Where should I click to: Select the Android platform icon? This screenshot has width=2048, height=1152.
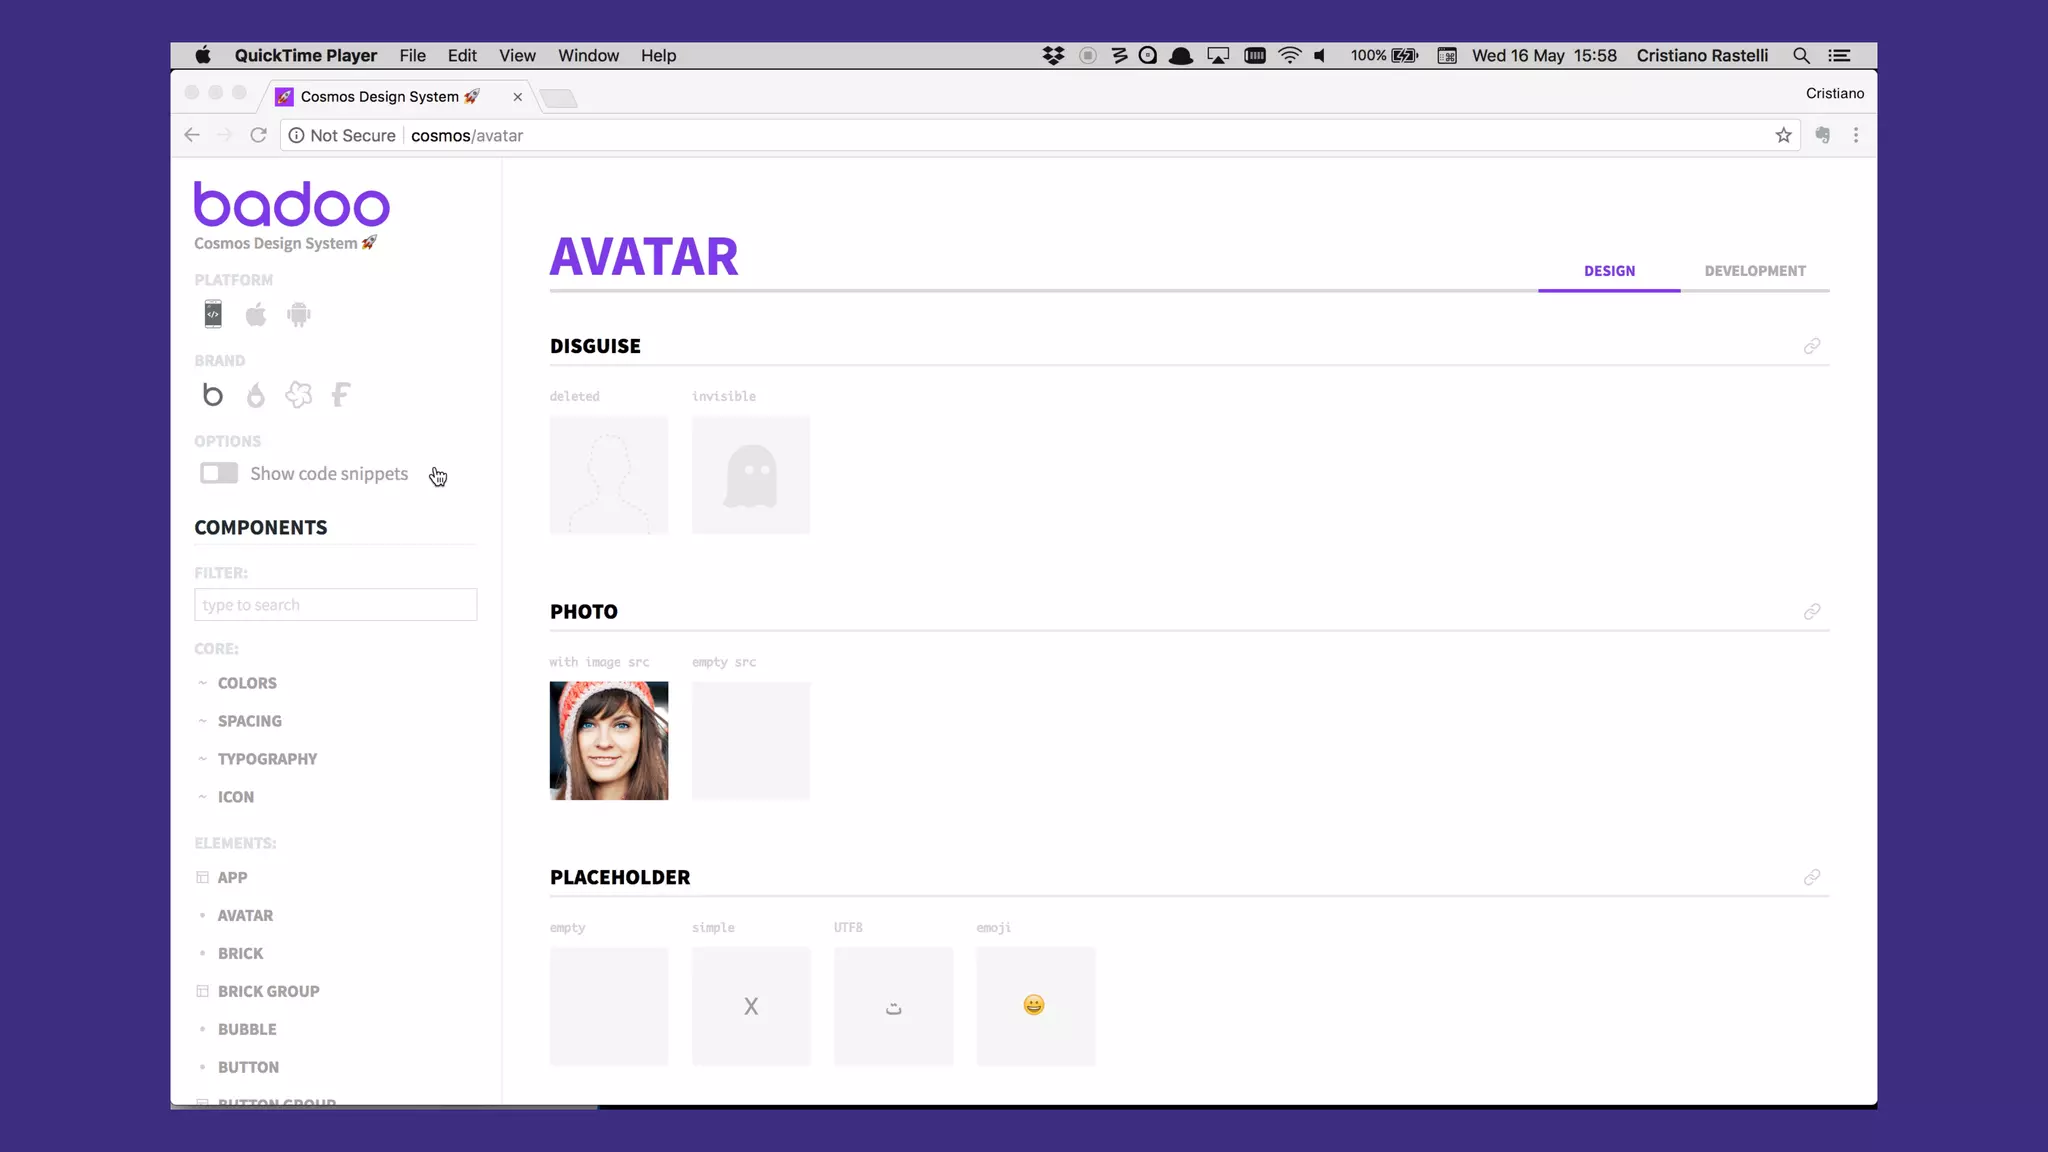298,315
